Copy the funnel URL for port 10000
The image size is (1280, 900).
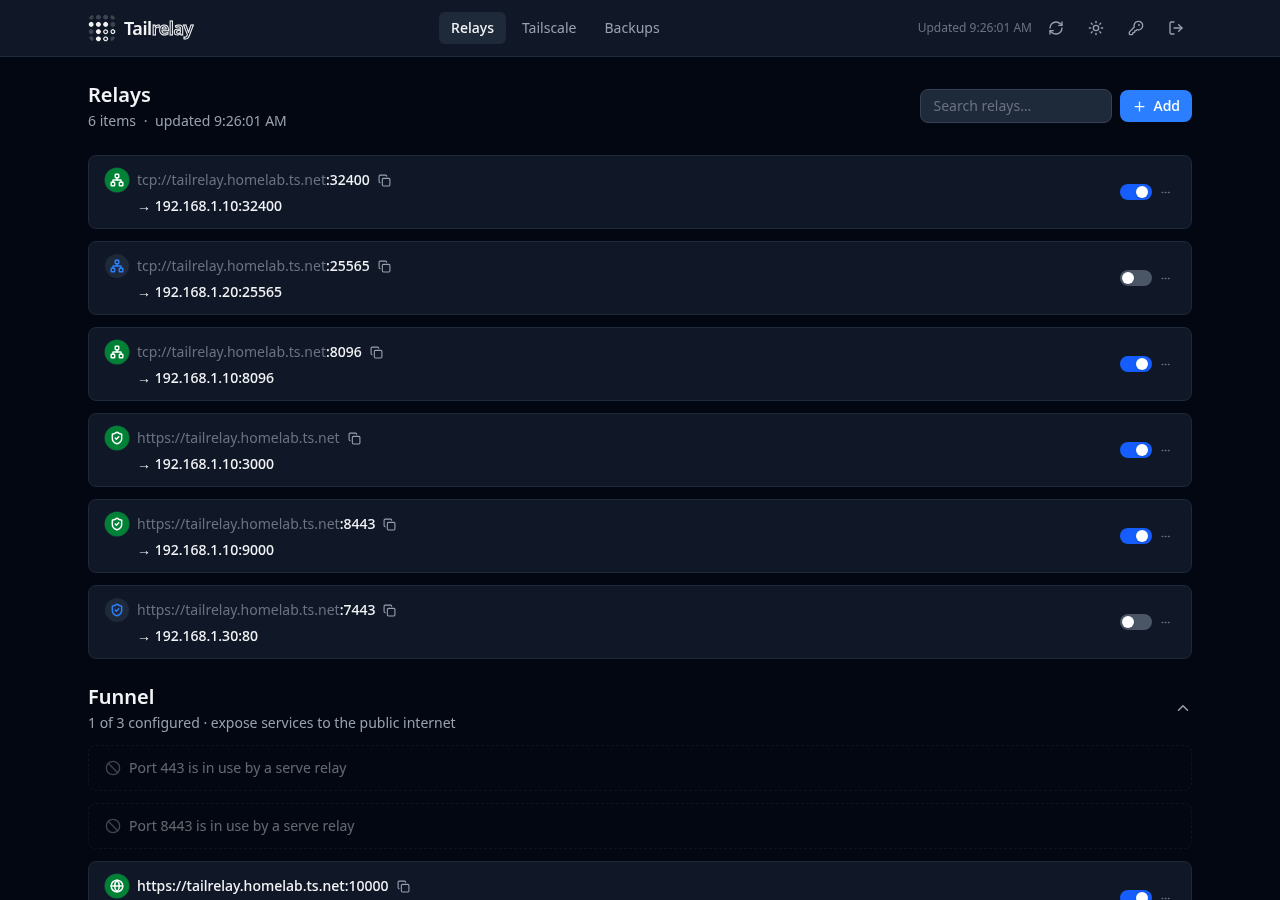(404, 887)
